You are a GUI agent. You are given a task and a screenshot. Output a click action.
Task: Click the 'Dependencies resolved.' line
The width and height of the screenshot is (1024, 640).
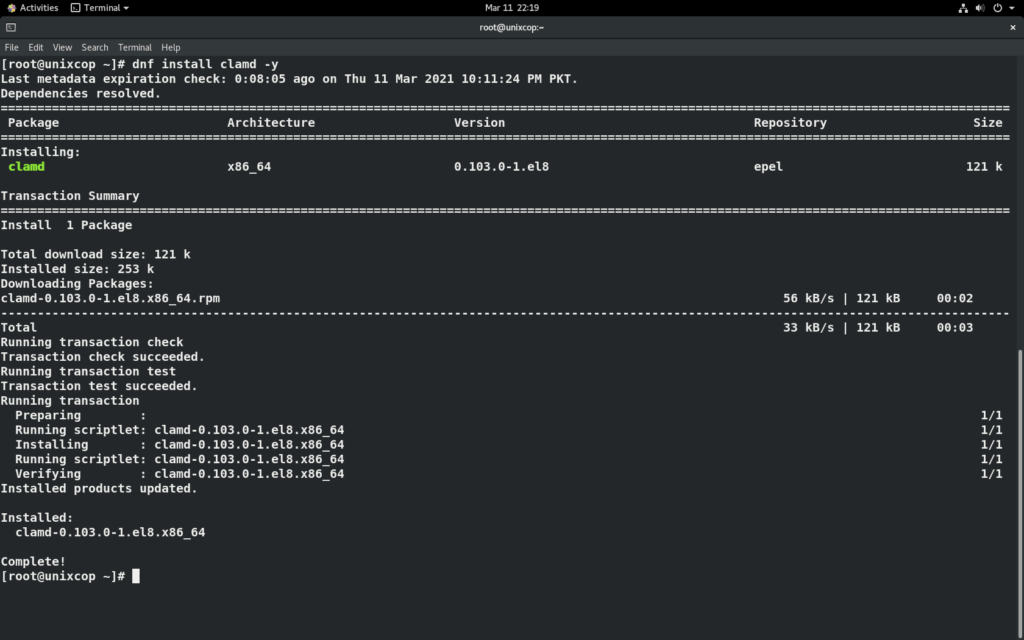click(x=81, y=93)
